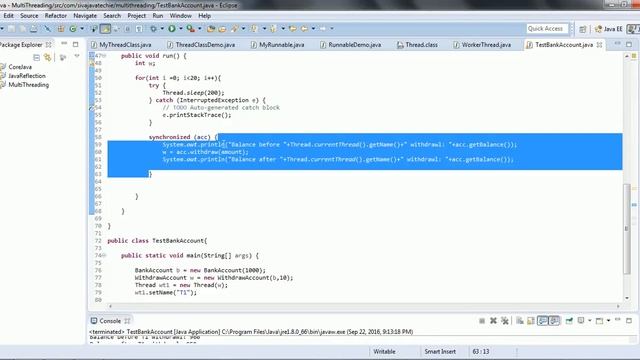Click Remove Launch X icon in Console
Screen dimensions: 640x360
pyautogui.click(x=493, y=321)
